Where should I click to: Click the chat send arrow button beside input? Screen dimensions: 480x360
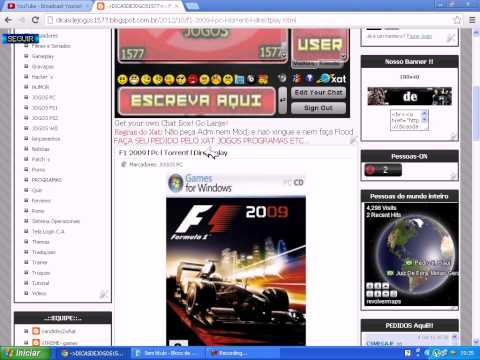[x=283, y=100]
